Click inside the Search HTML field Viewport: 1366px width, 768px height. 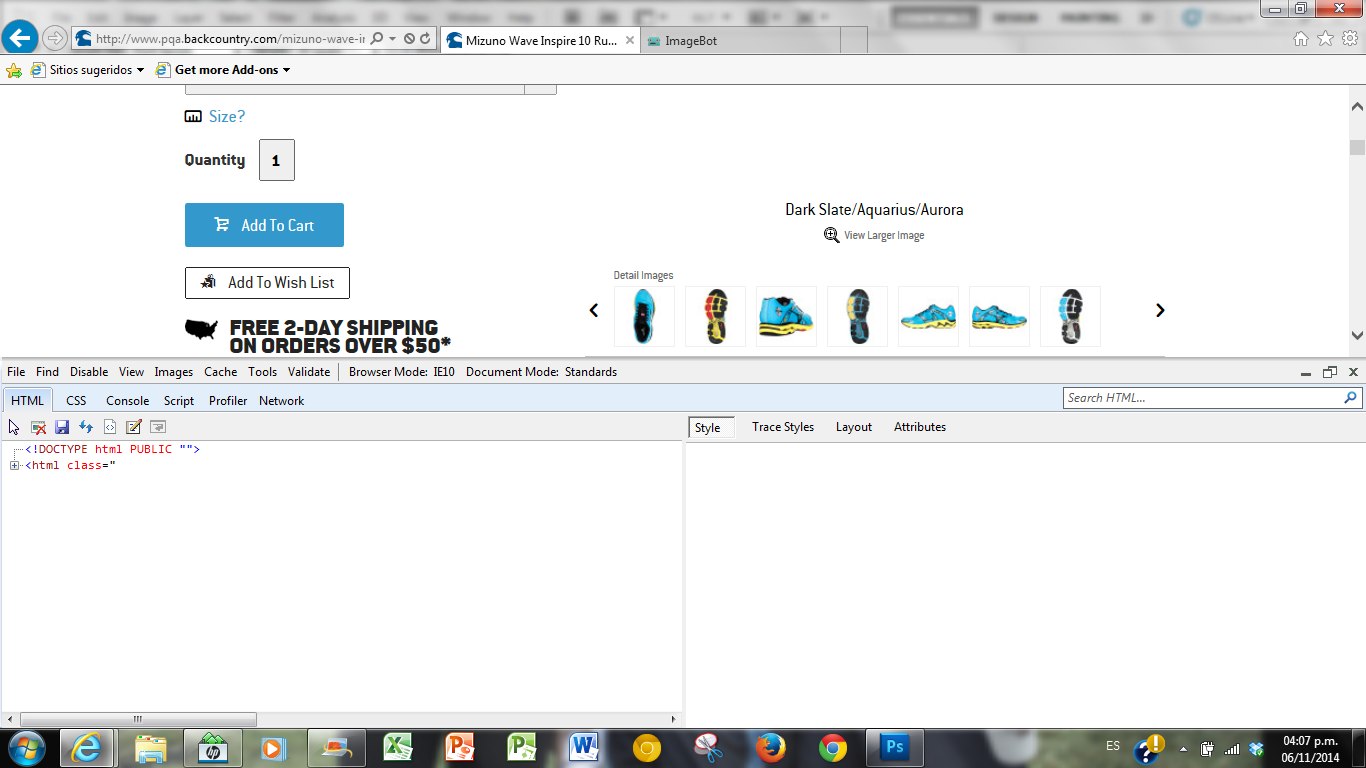coord(1200,398)
